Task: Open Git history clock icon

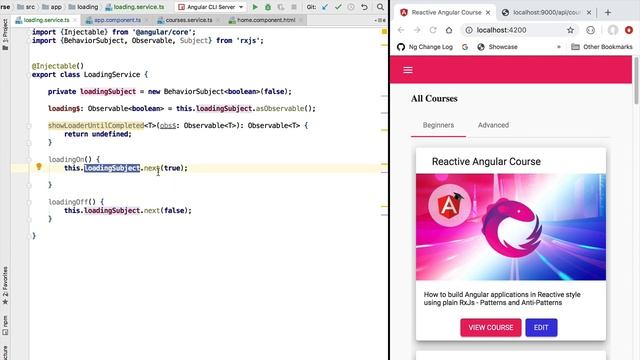Action: click(x=351, y=7)
